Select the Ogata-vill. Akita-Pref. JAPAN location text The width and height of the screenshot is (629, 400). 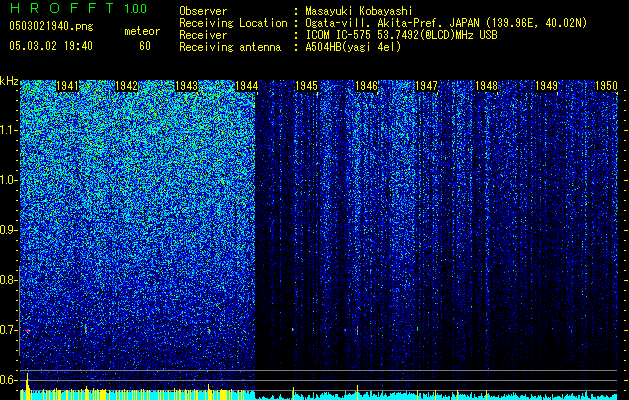pos(446,23)
